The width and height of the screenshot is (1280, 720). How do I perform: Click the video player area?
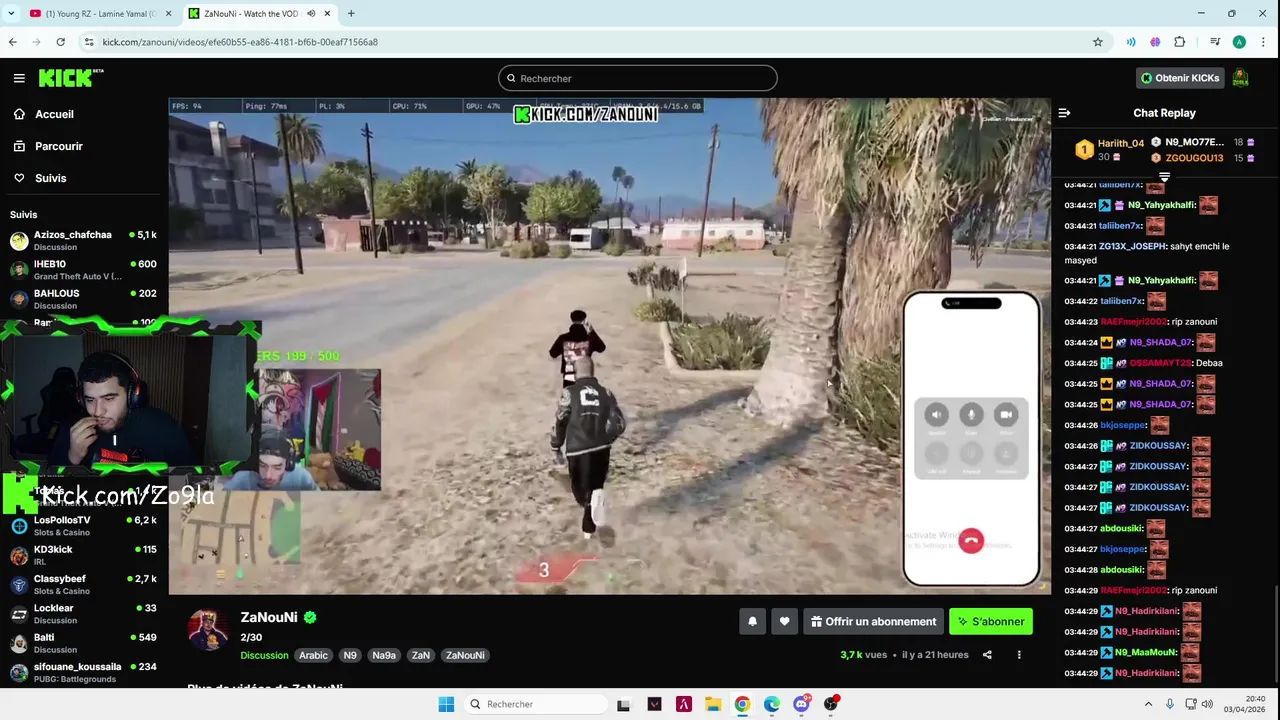click(x=609, y=346)
